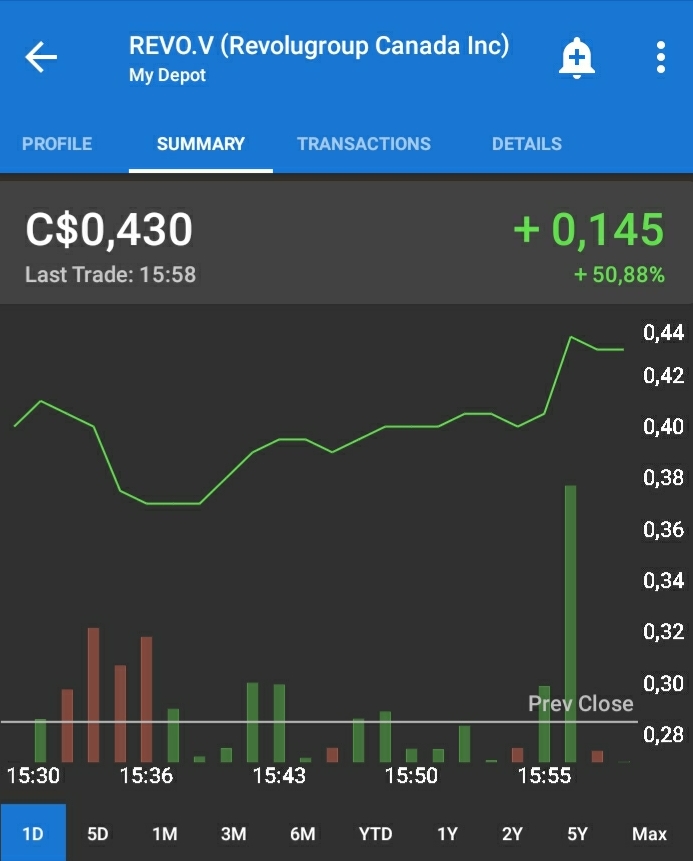Switch to the 1Y chart range
The width and height of the screenshot is (693, 861).
pyautogui.click(x=447, y=833)
